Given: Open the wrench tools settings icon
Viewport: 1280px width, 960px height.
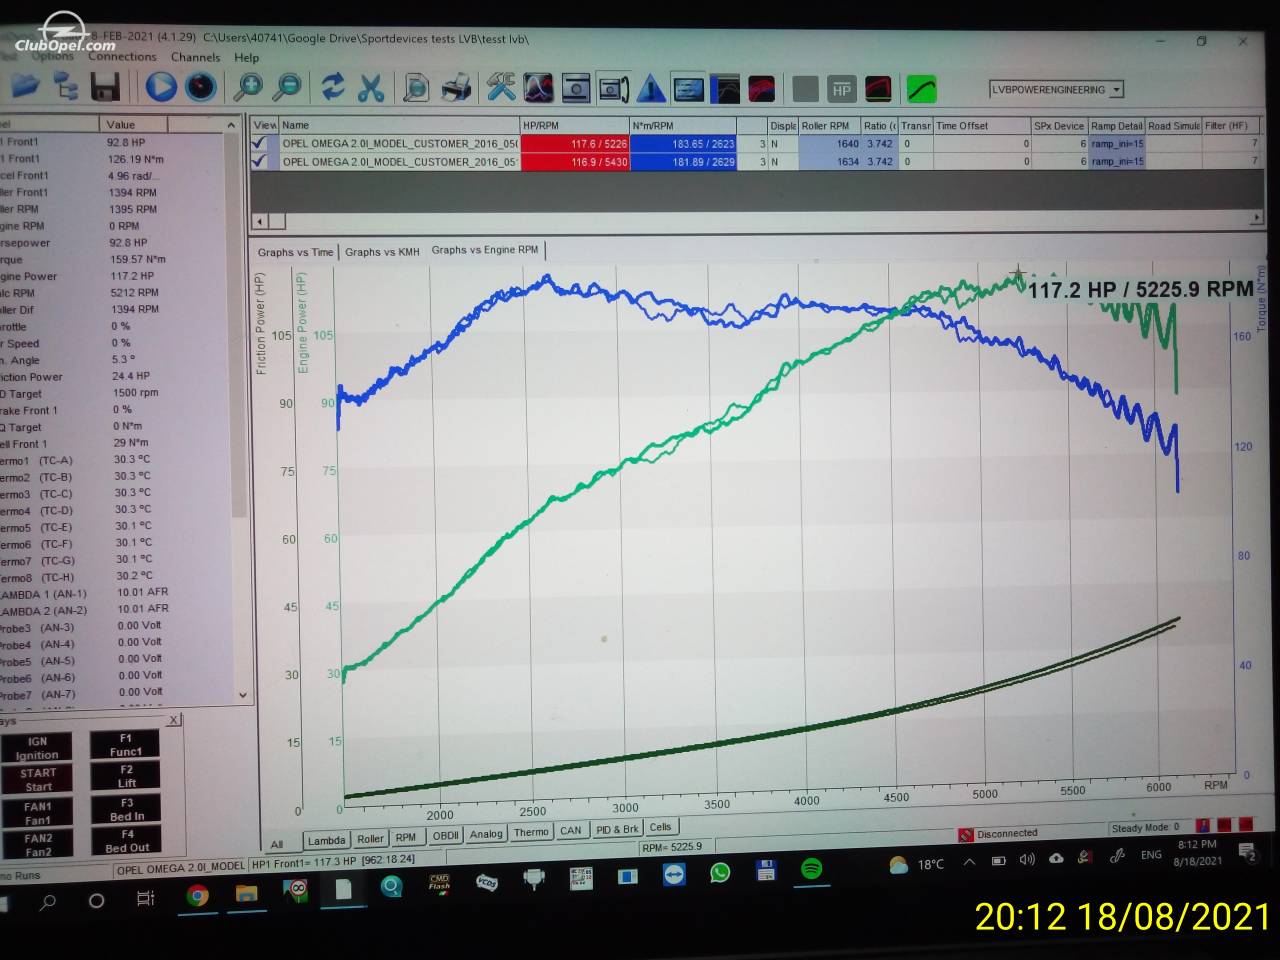Looking at the screenshot, I should click(x=501, y=89).
